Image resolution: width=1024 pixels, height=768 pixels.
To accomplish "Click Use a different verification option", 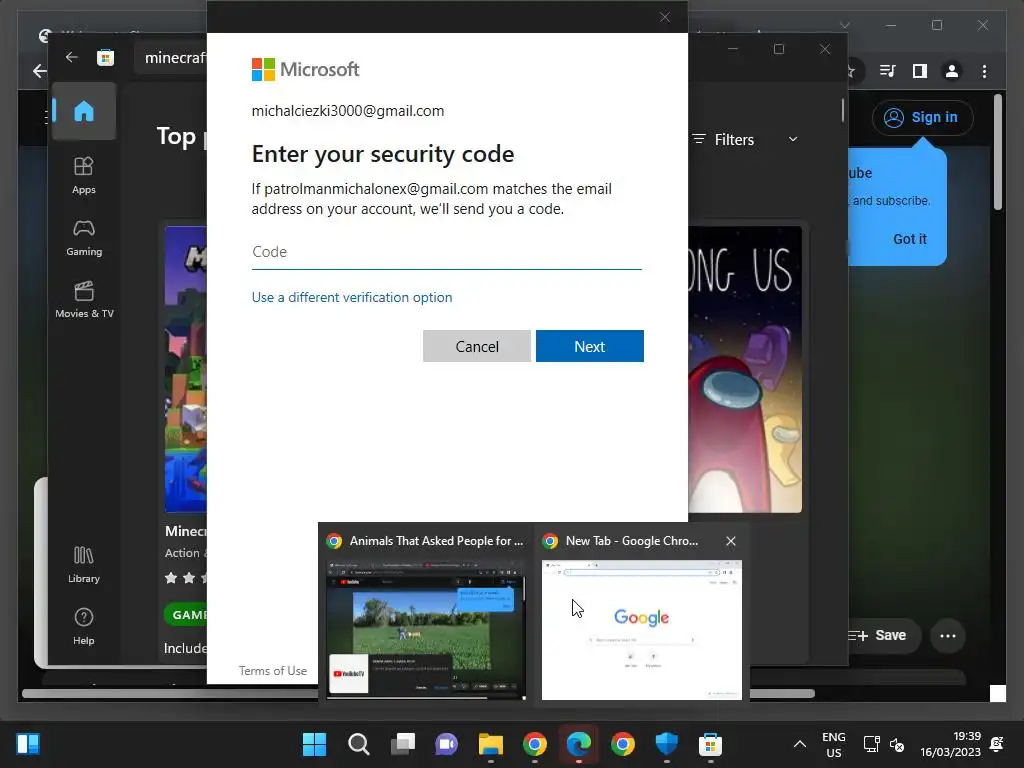I will 352,297.
